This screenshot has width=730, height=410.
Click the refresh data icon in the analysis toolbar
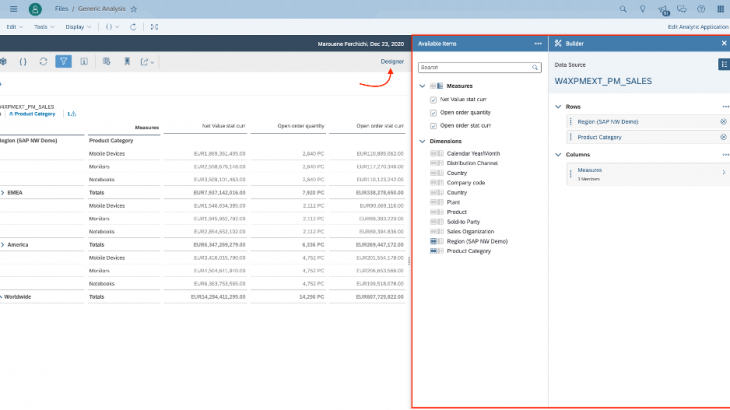[x=43, y=62]
